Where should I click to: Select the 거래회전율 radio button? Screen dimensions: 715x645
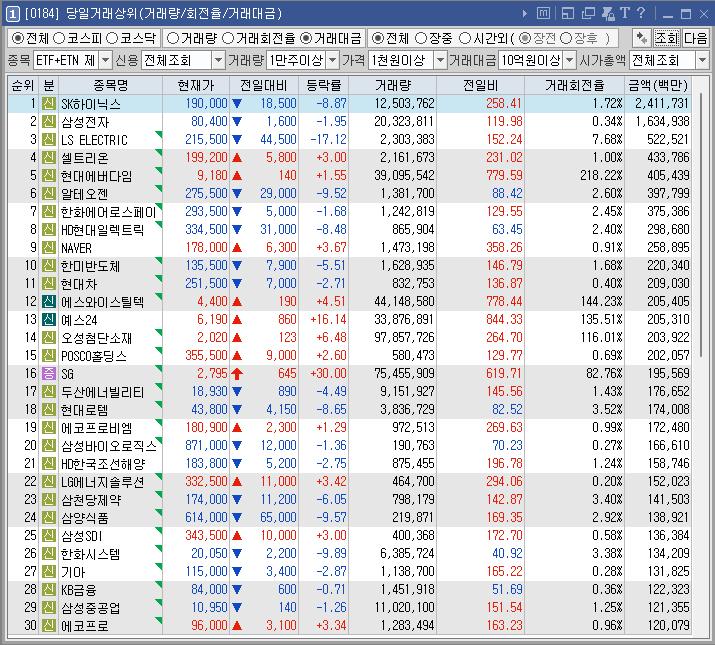point(228,38)
